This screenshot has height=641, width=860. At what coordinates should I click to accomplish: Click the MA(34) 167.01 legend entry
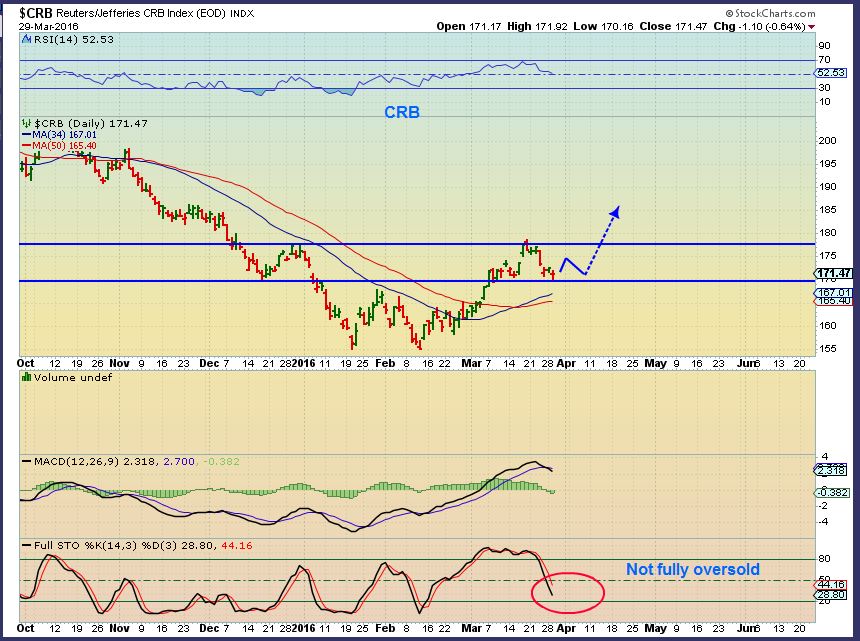59,135
